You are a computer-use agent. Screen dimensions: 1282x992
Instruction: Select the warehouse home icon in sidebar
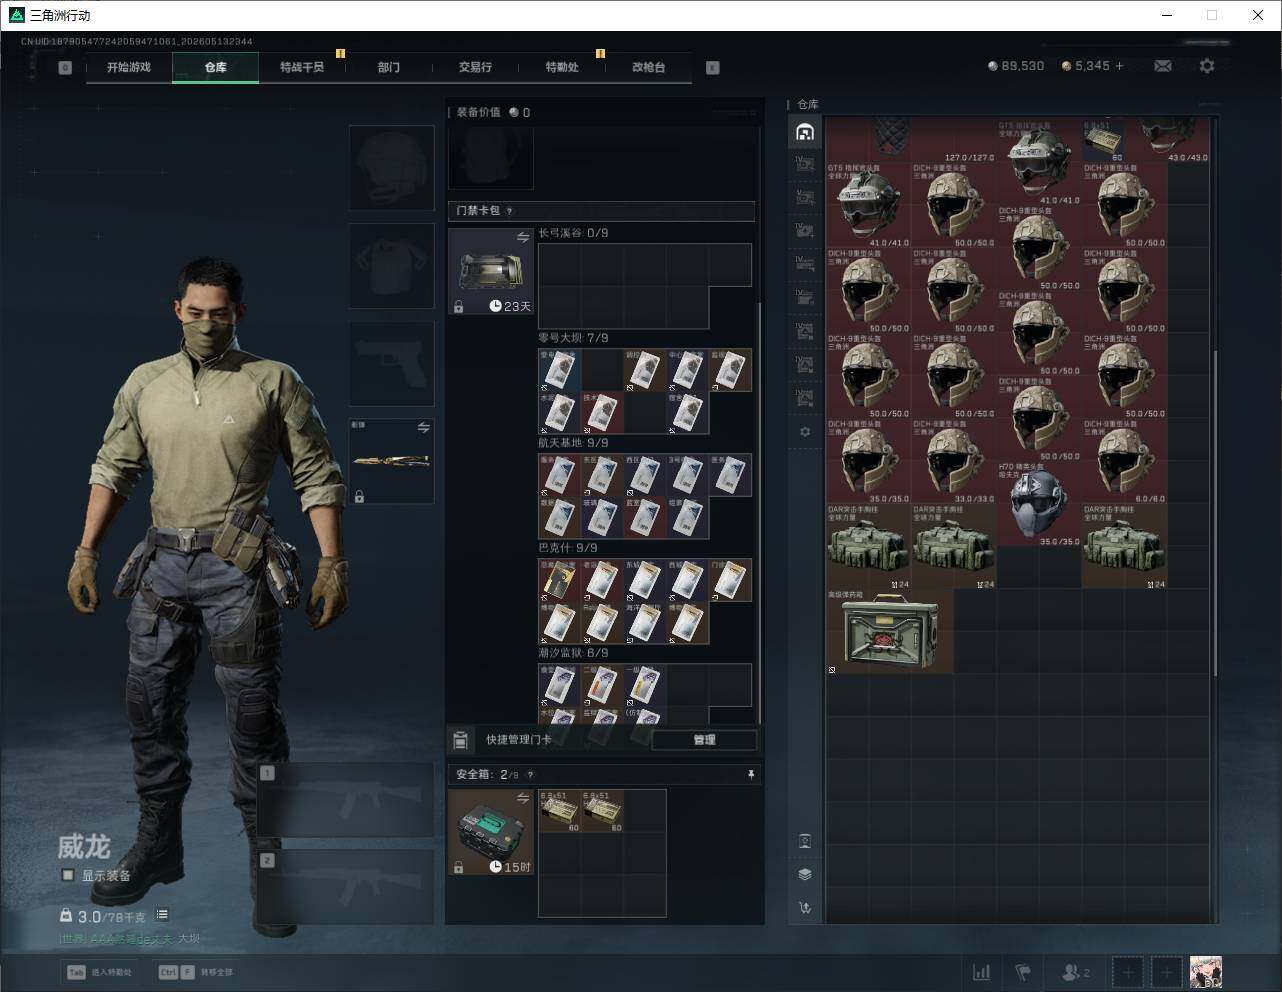(x=805, y=132)
